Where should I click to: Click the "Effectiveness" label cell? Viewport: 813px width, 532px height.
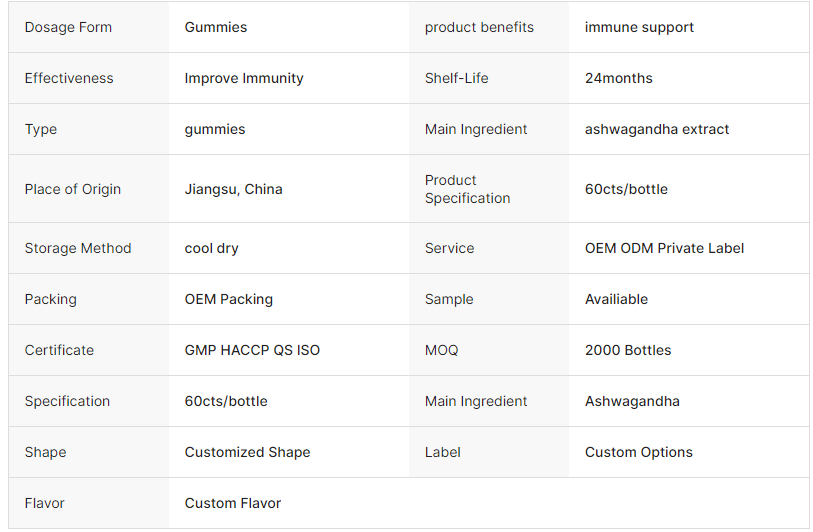tap(69, 78)
